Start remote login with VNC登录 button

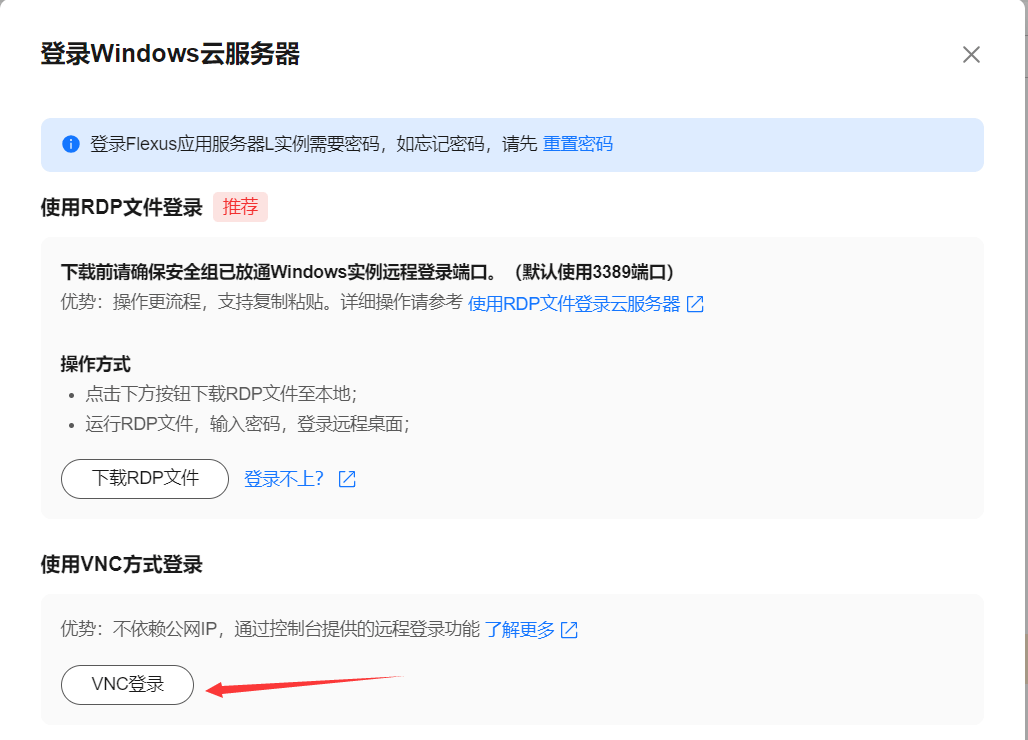[127, 685]
